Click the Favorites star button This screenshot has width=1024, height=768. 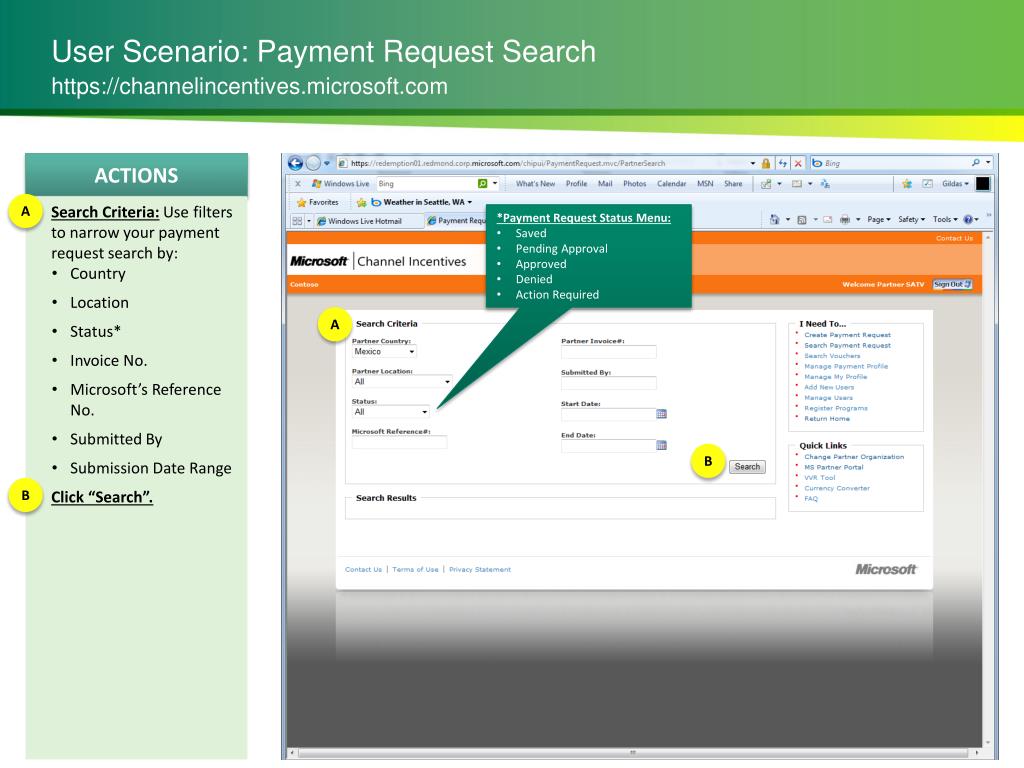[317, 202]
